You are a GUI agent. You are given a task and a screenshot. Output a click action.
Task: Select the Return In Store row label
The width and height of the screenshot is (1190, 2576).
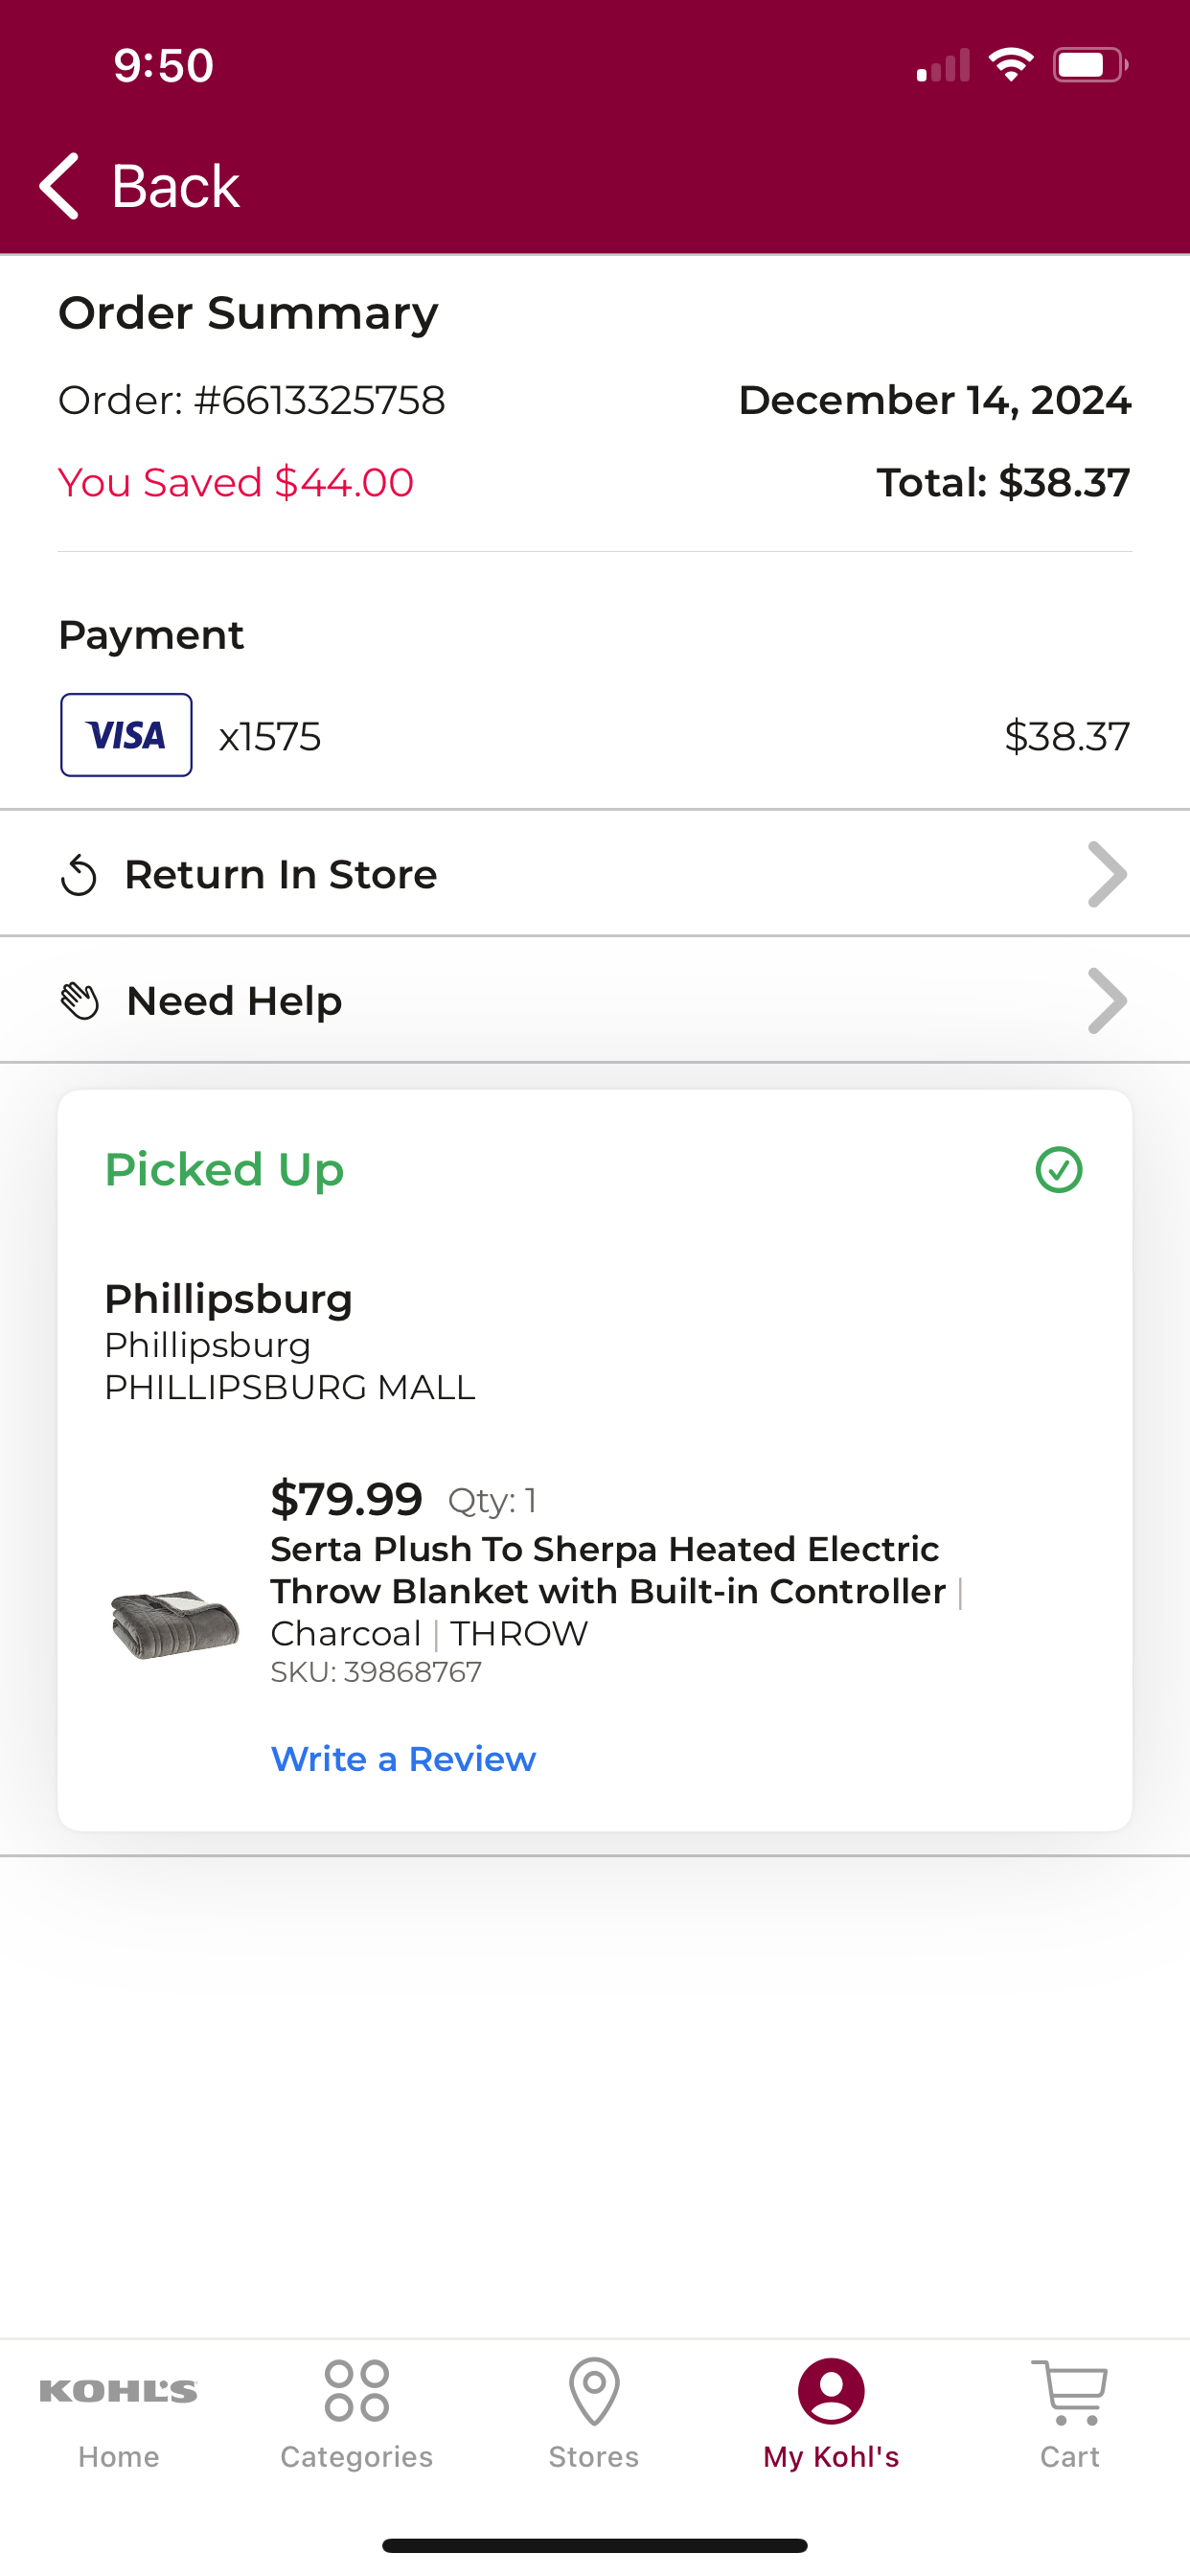point(281,875)
